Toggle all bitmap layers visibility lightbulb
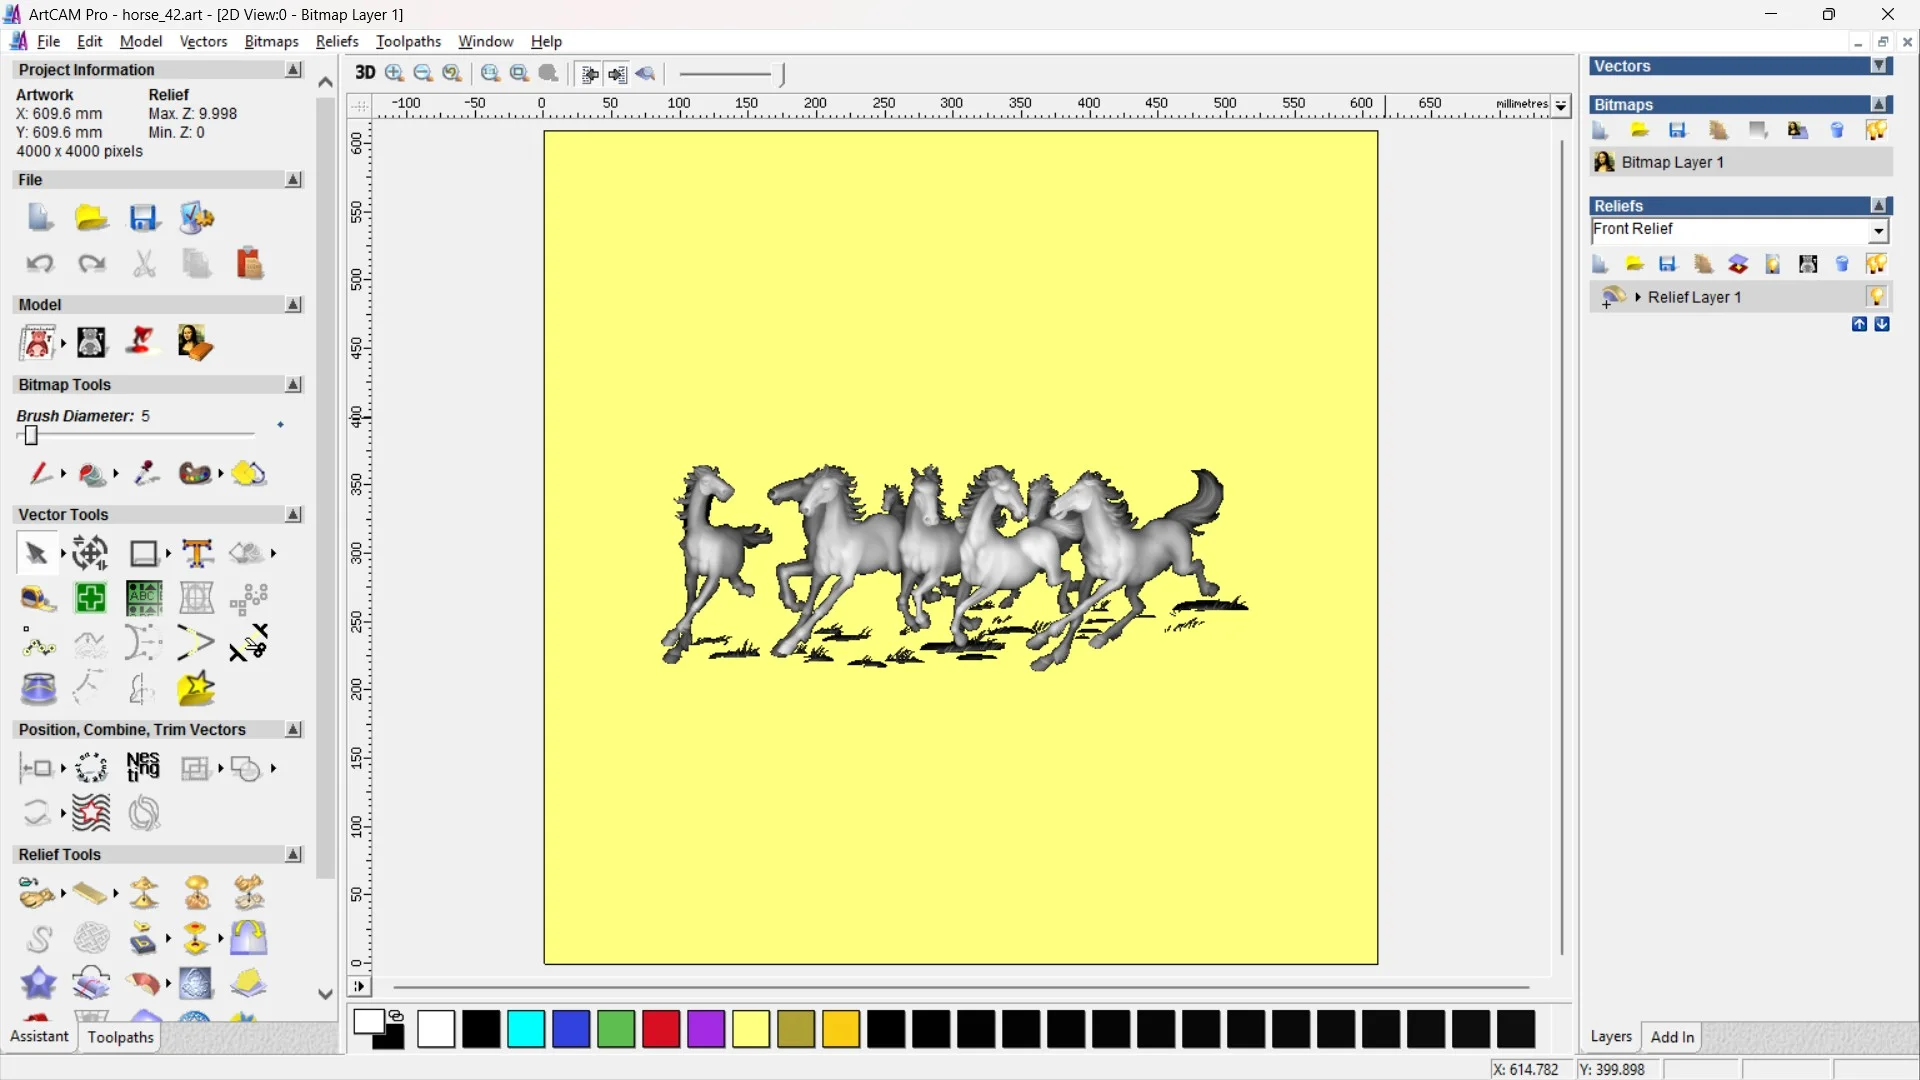This screenshot has width=1920, height=1080. point(1876,130)
